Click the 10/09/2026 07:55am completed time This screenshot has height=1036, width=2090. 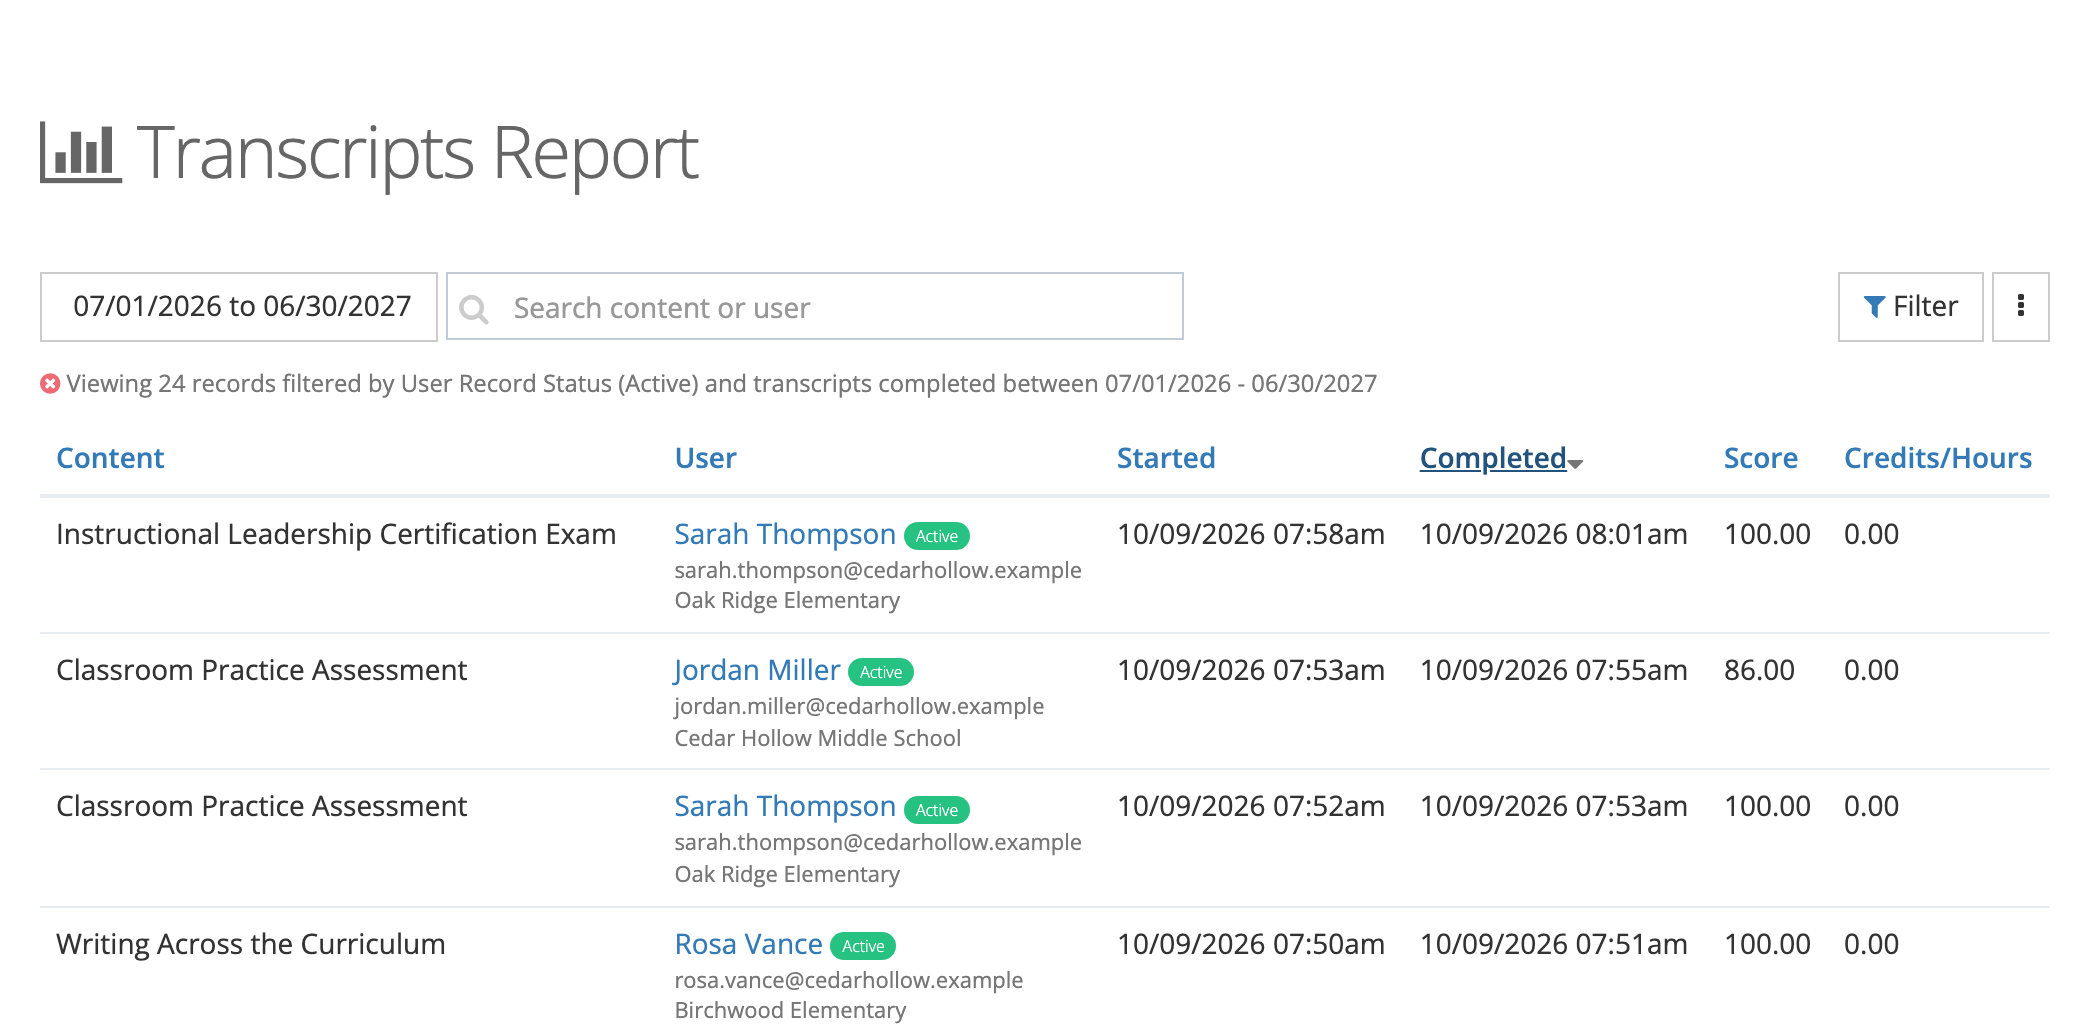click(x=1553, y=670)
